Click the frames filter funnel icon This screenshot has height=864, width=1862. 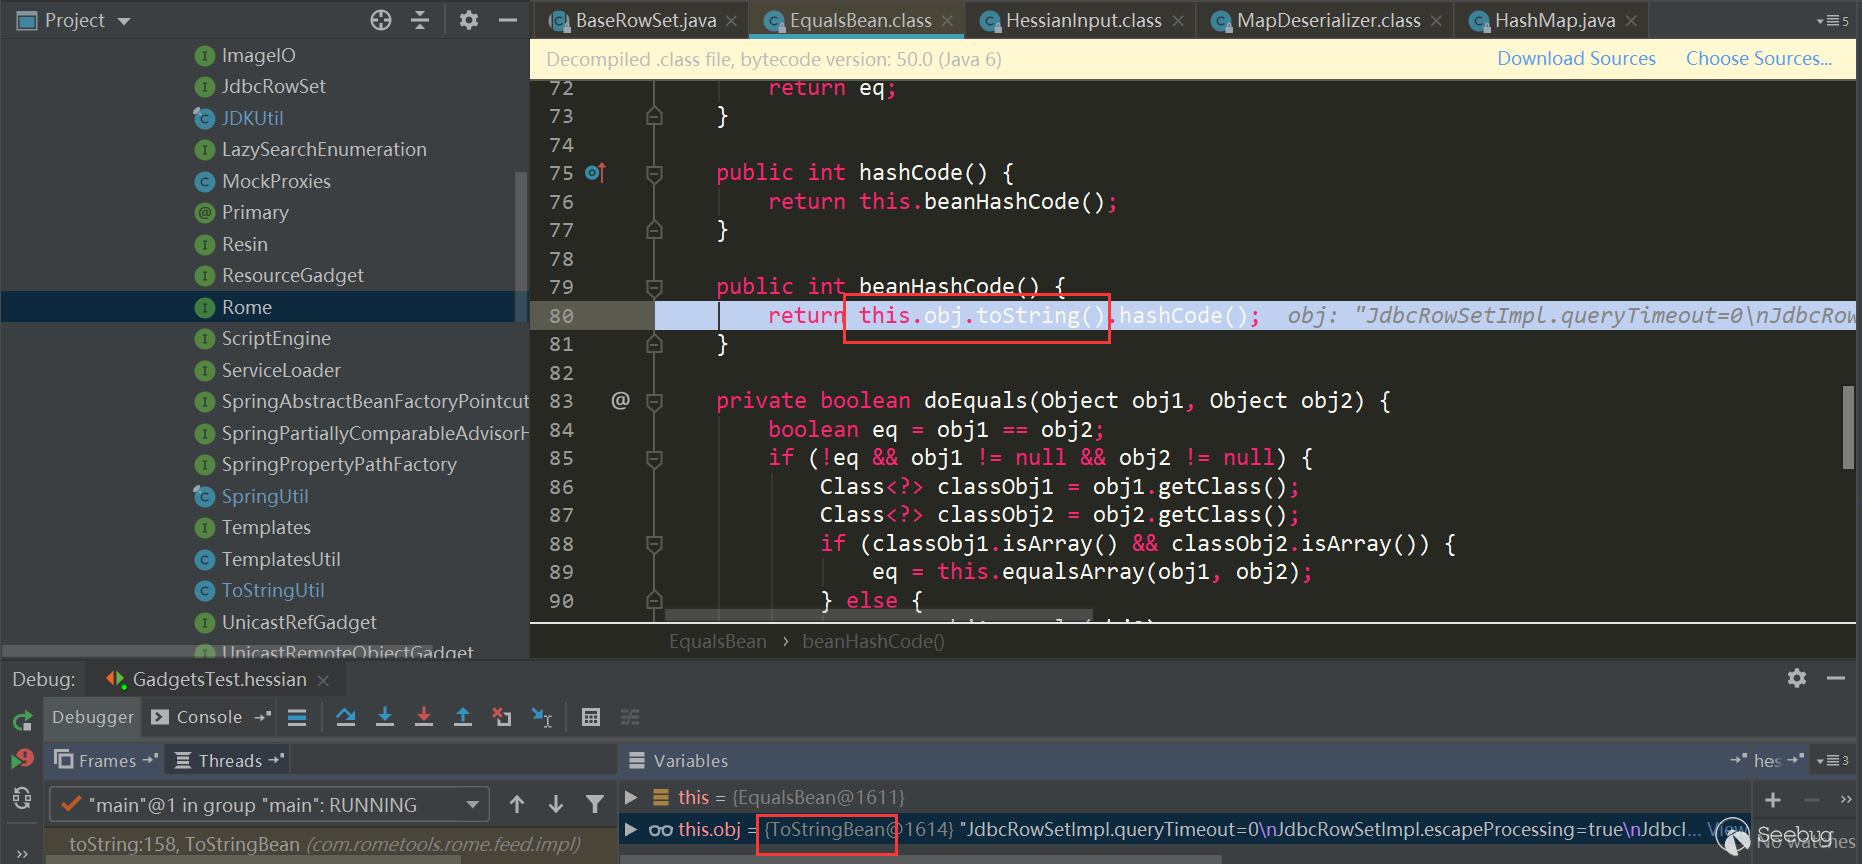[x=595, y=804]
